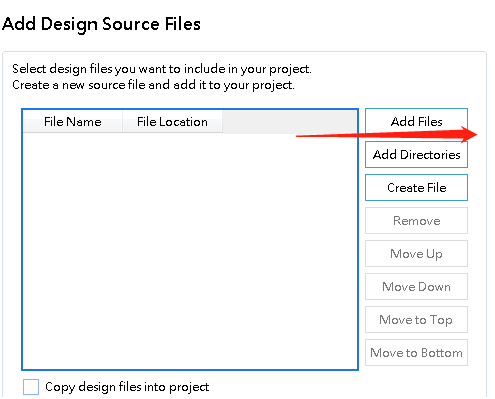The width and height of the screenshot is (495, 399).
Task: Sort by the File Location column header
Action: (172, 122)
